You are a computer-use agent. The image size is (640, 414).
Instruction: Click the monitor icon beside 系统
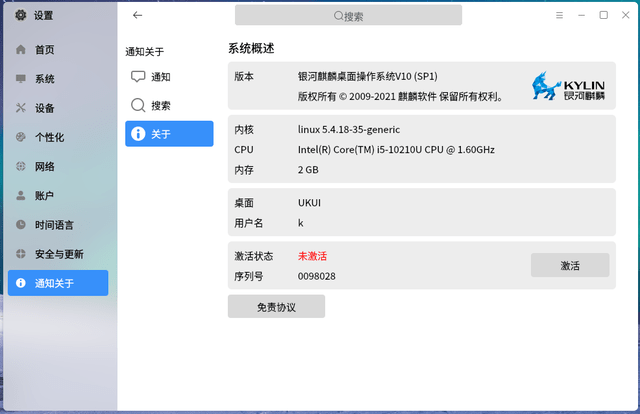pyautogui.click(x=20, y=78)
